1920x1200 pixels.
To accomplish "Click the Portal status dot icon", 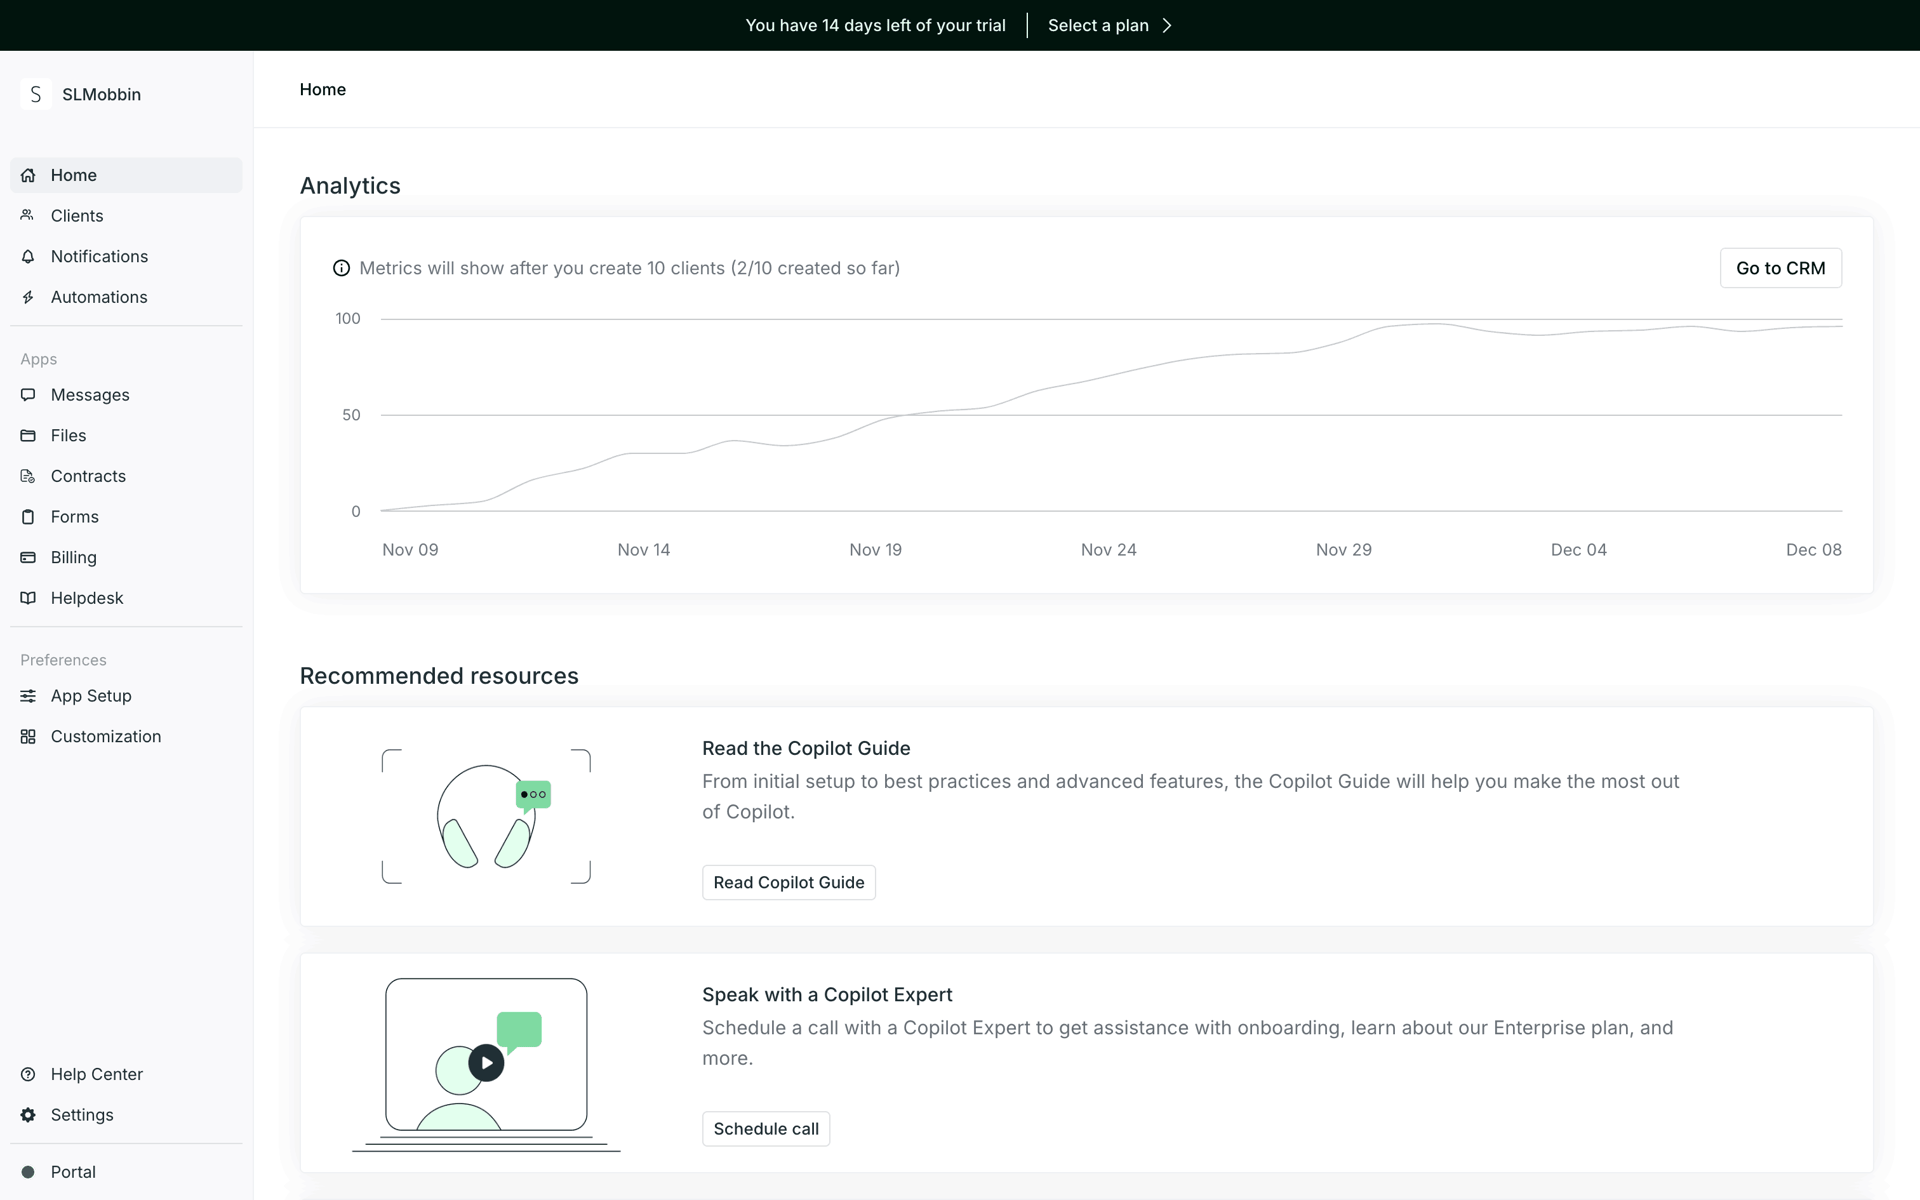I will point(28,1172).
